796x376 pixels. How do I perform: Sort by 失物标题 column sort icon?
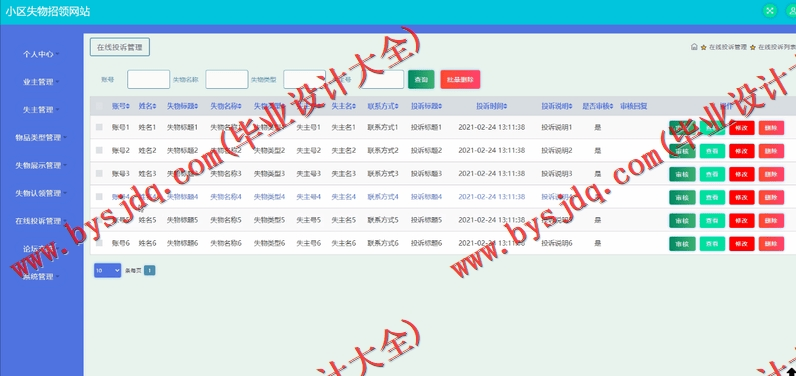196,107
